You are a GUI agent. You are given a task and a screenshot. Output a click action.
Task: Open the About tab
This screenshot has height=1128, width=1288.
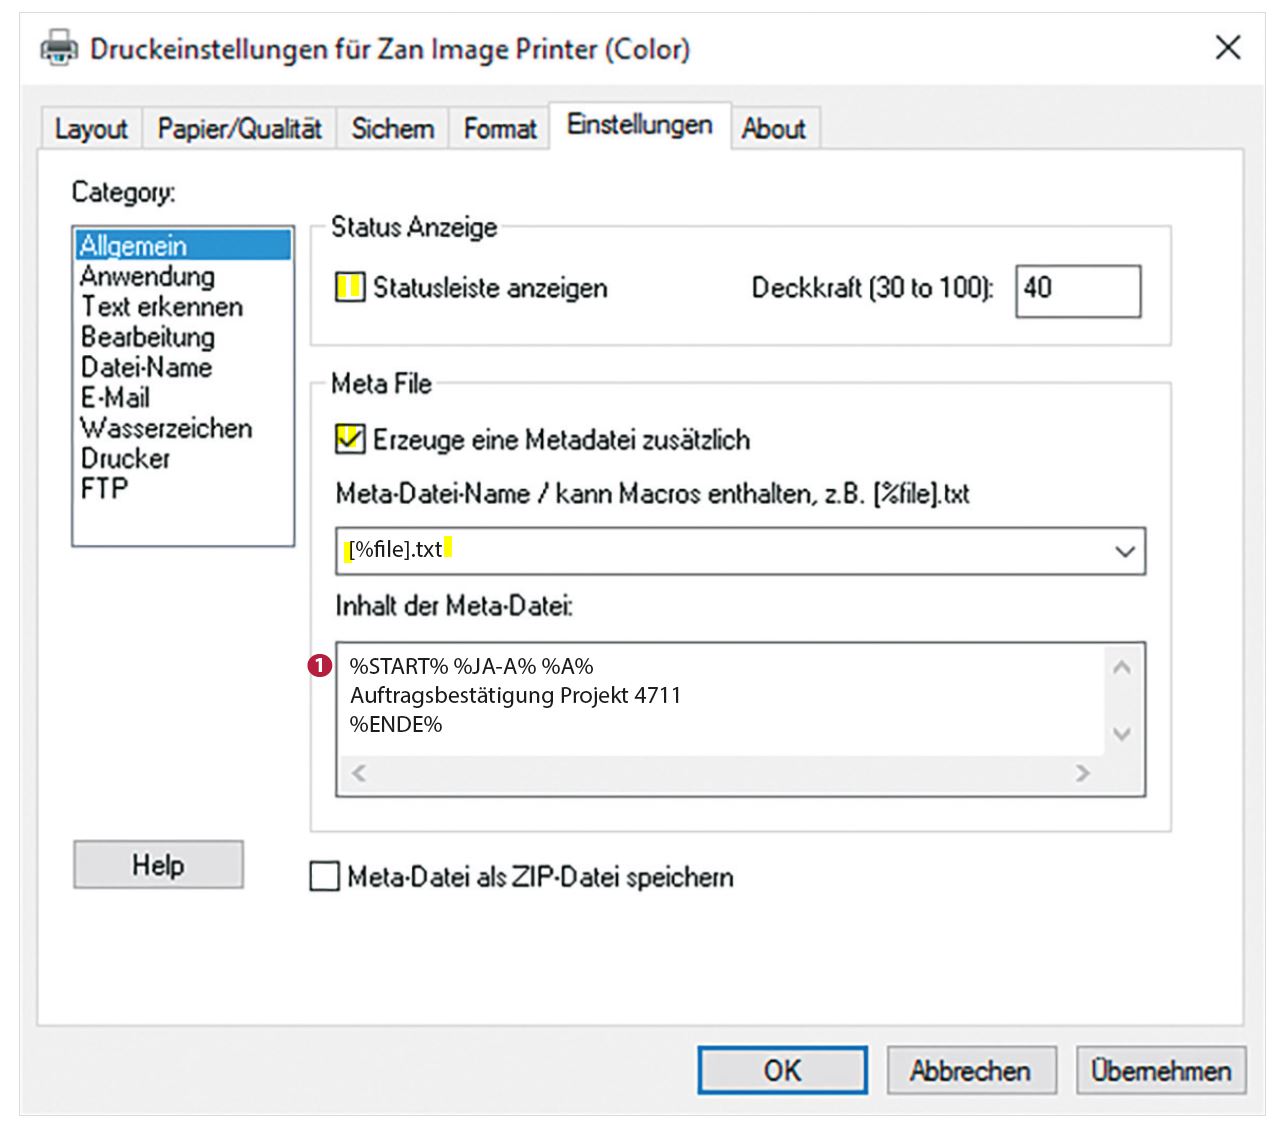[x=773, y=129]
